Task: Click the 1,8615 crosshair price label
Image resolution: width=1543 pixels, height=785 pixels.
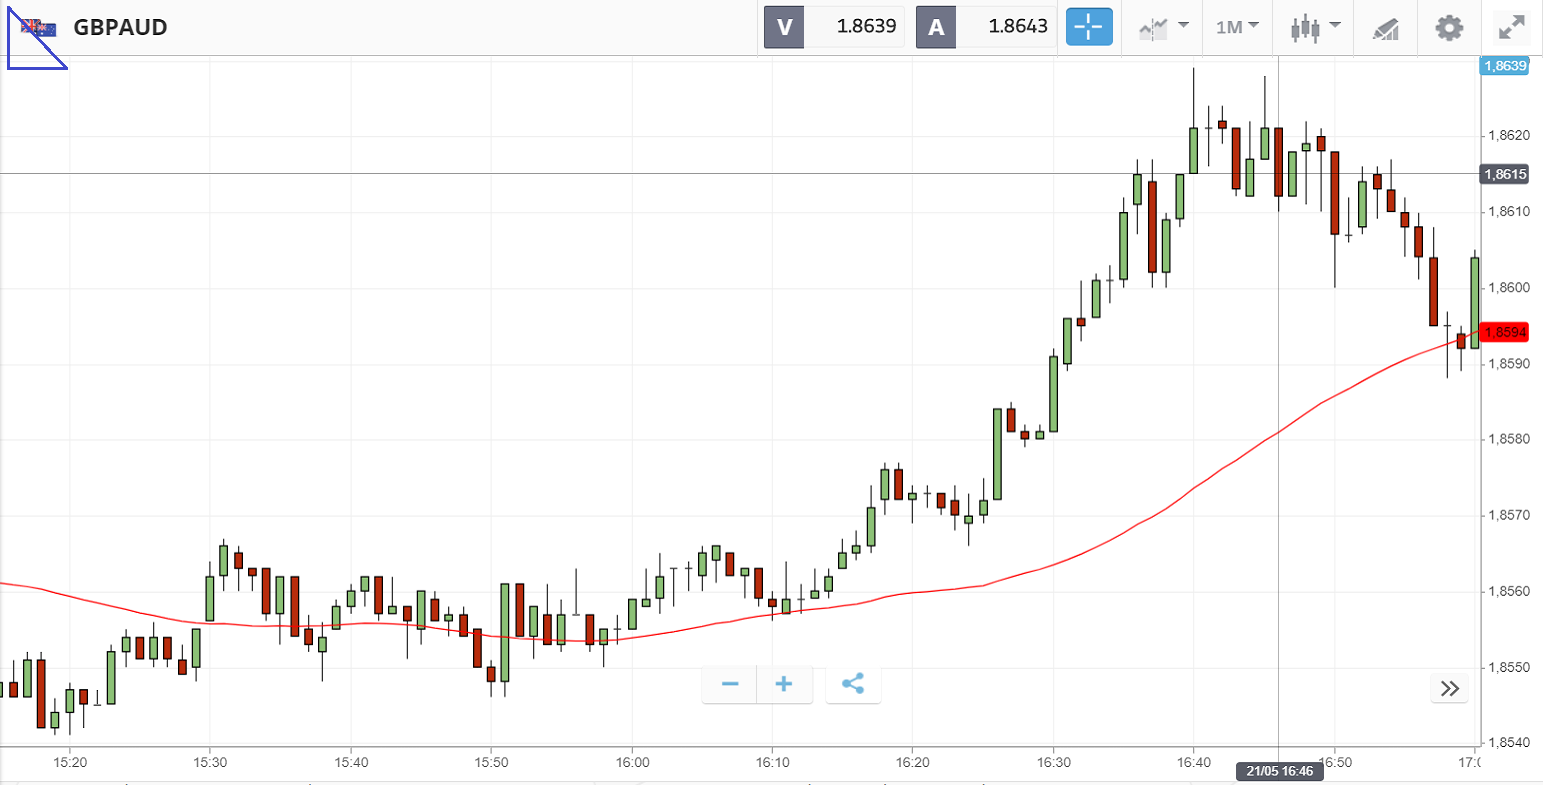Action: (x=1505, y=174)
